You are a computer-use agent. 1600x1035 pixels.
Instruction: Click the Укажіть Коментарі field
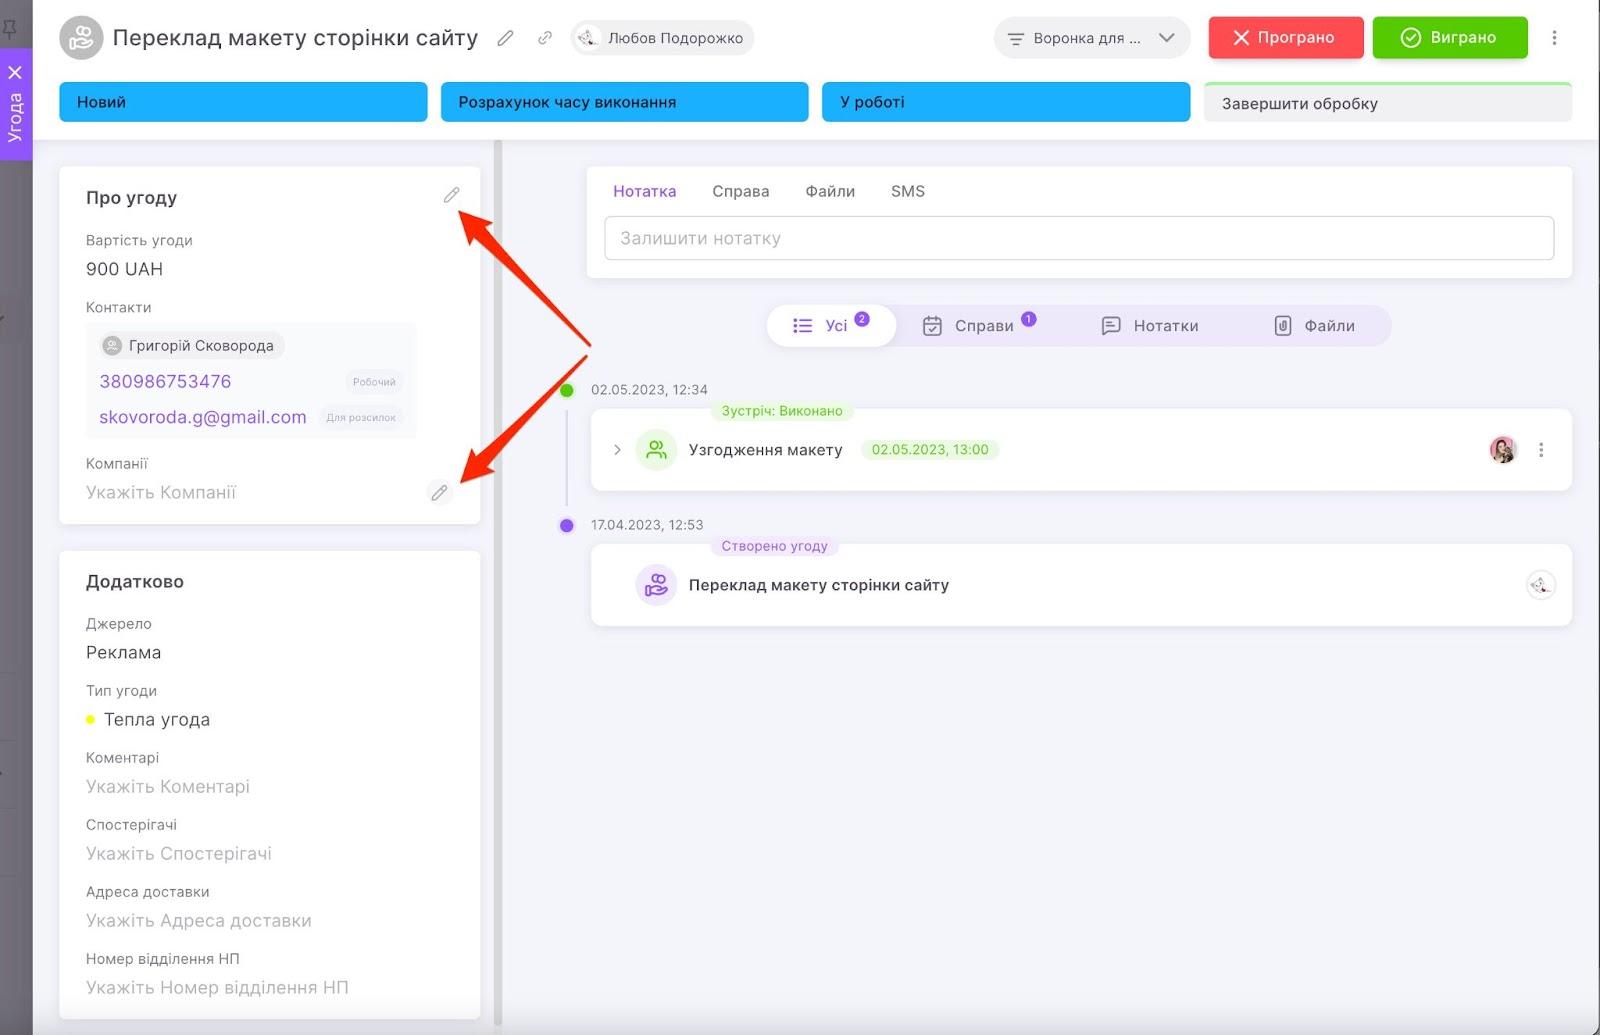(x=168, y=786)
